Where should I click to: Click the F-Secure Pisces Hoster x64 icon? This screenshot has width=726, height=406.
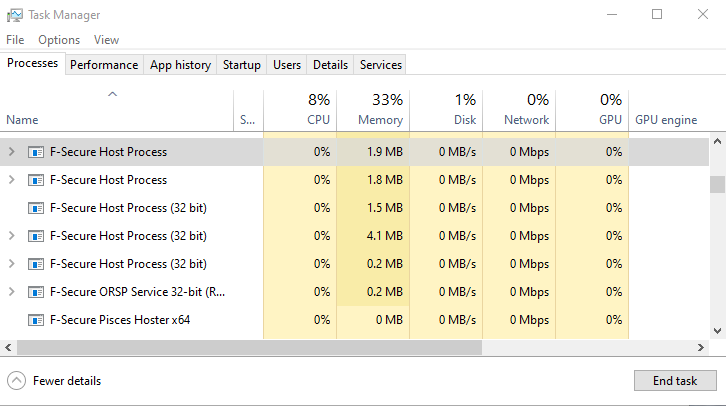[x=36, y=320]
